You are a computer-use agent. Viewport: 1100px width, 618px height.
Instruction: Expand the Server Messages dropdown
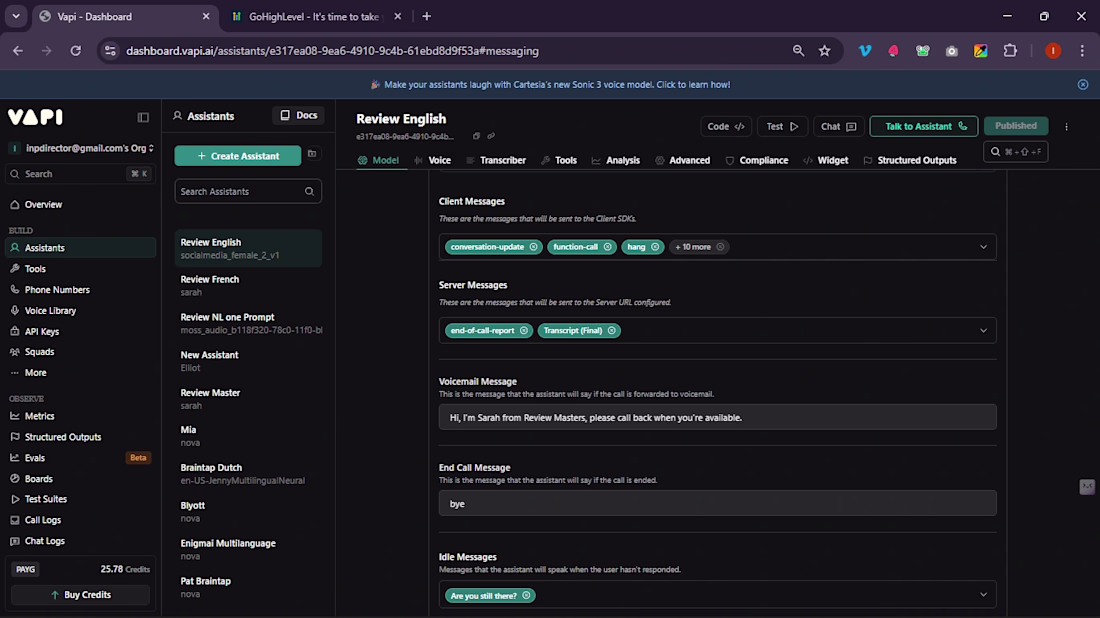pyautogui.click(x=984, y=330)
